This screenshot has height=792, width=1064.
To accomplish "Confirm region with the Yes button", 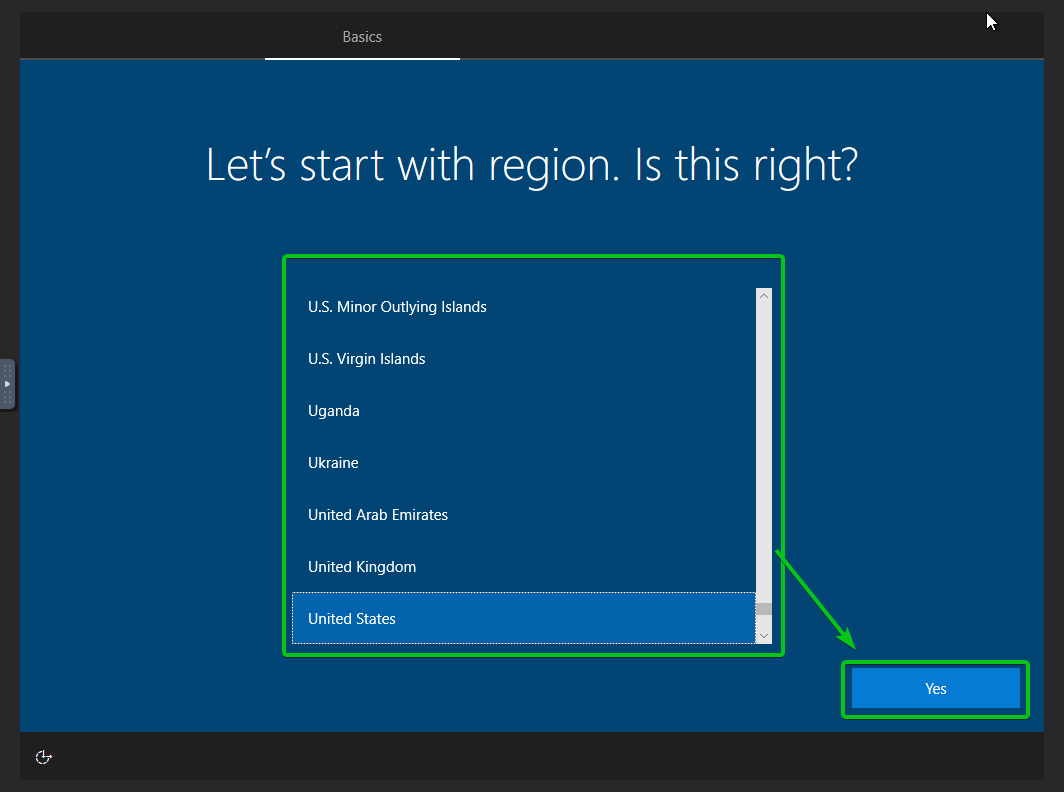I will click(936, 688).
